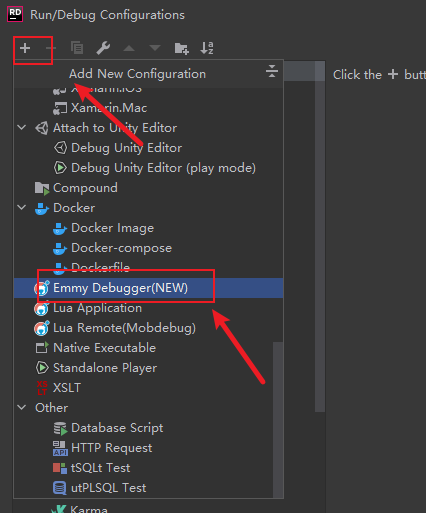Collapse the Other group chevron
Image resolution: width=426 pixels, height=513 pixels.
(22, 408)
